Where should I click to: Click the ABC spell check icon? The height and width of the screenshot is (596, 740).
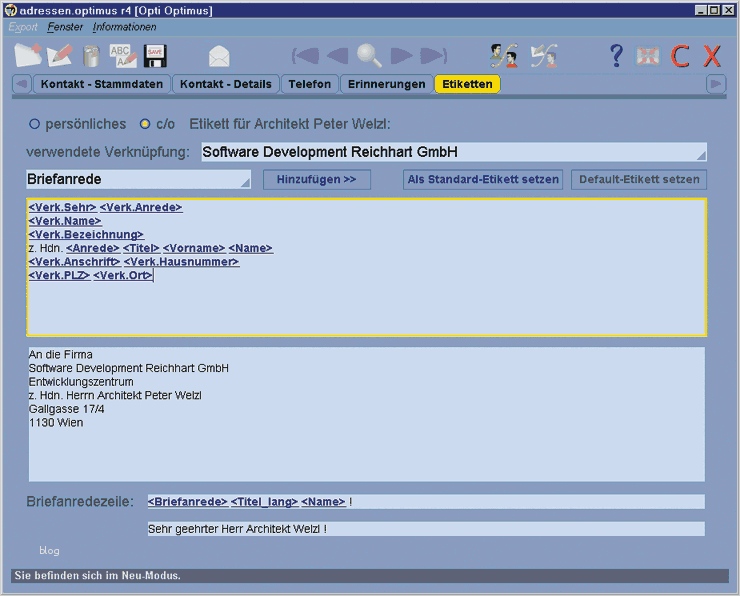pos(122,55)
